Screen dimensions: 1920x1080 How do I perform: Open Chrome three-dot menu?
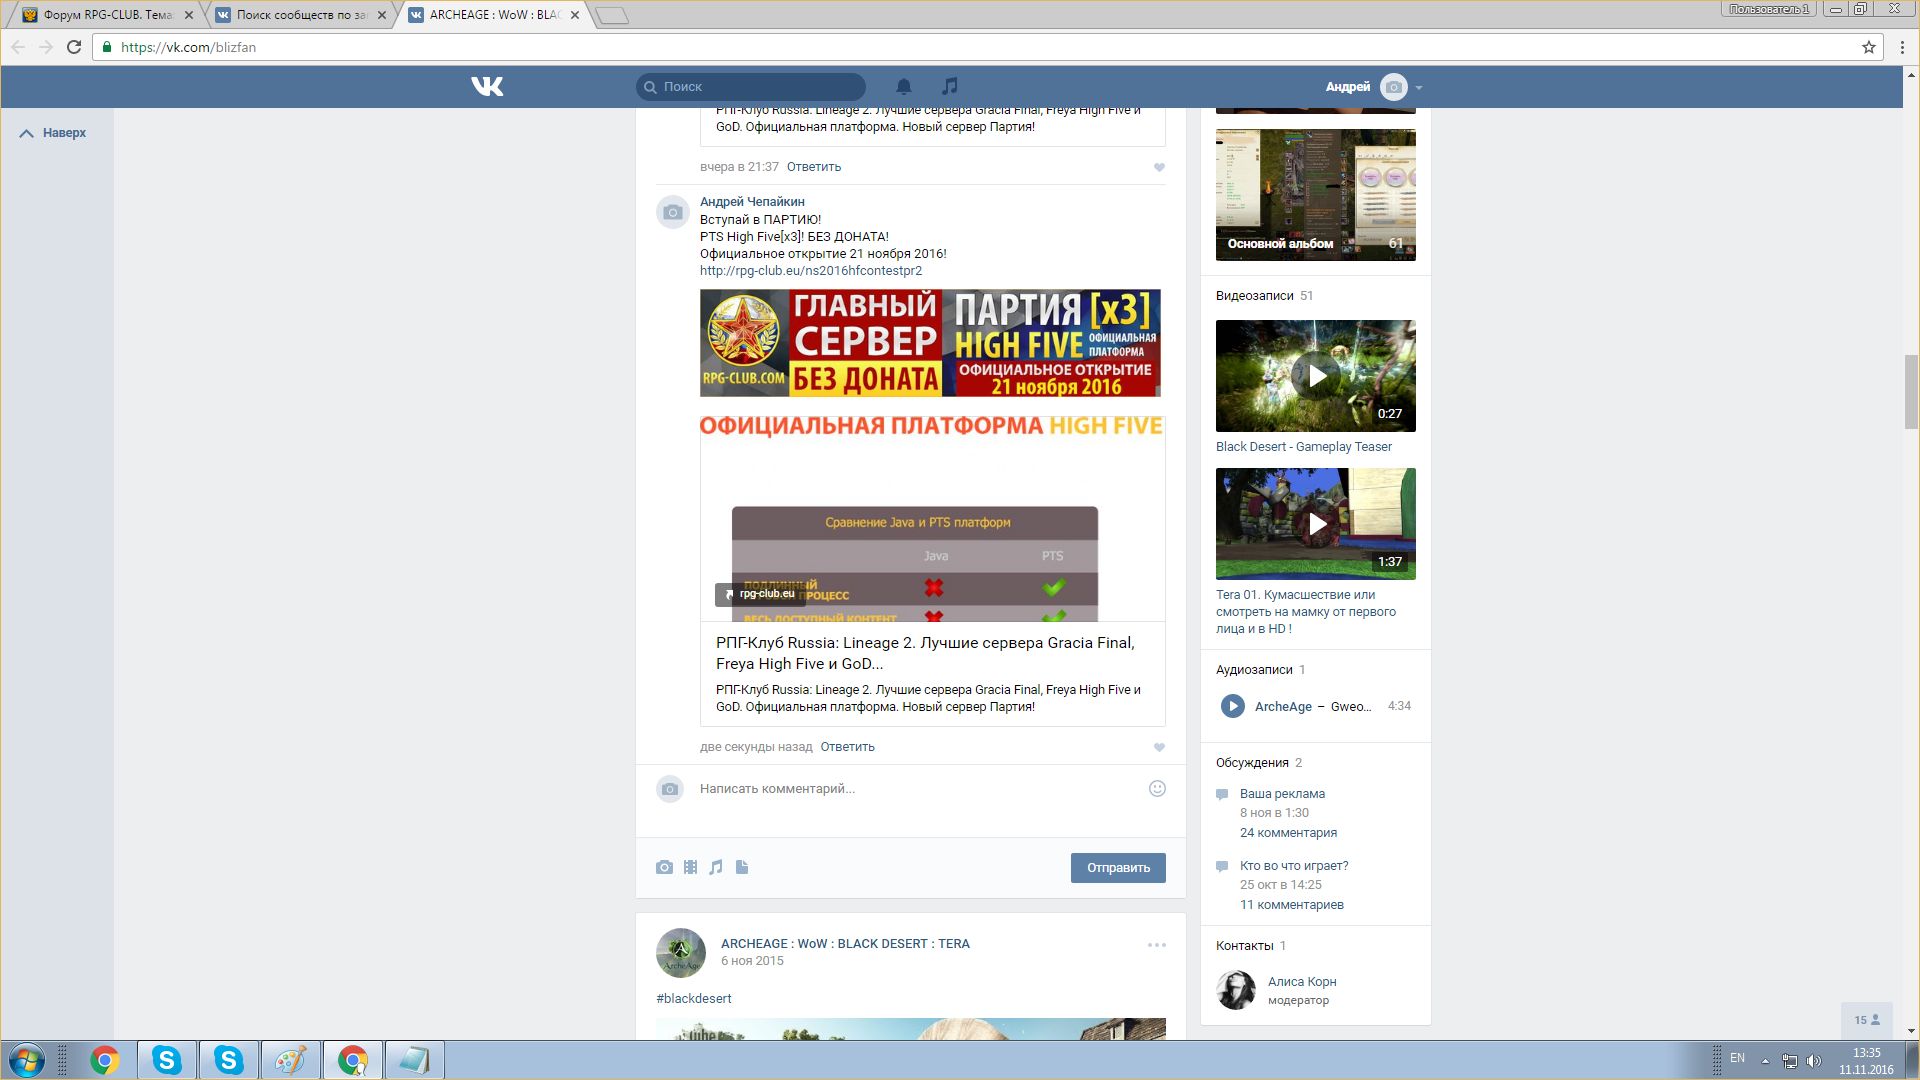(x=1902, y=47)
